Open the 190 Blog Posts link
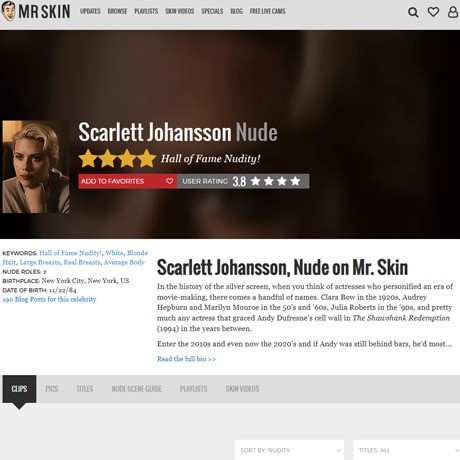Image resolution: width=460 pixels, height=460 pixels. pos(49,299)
